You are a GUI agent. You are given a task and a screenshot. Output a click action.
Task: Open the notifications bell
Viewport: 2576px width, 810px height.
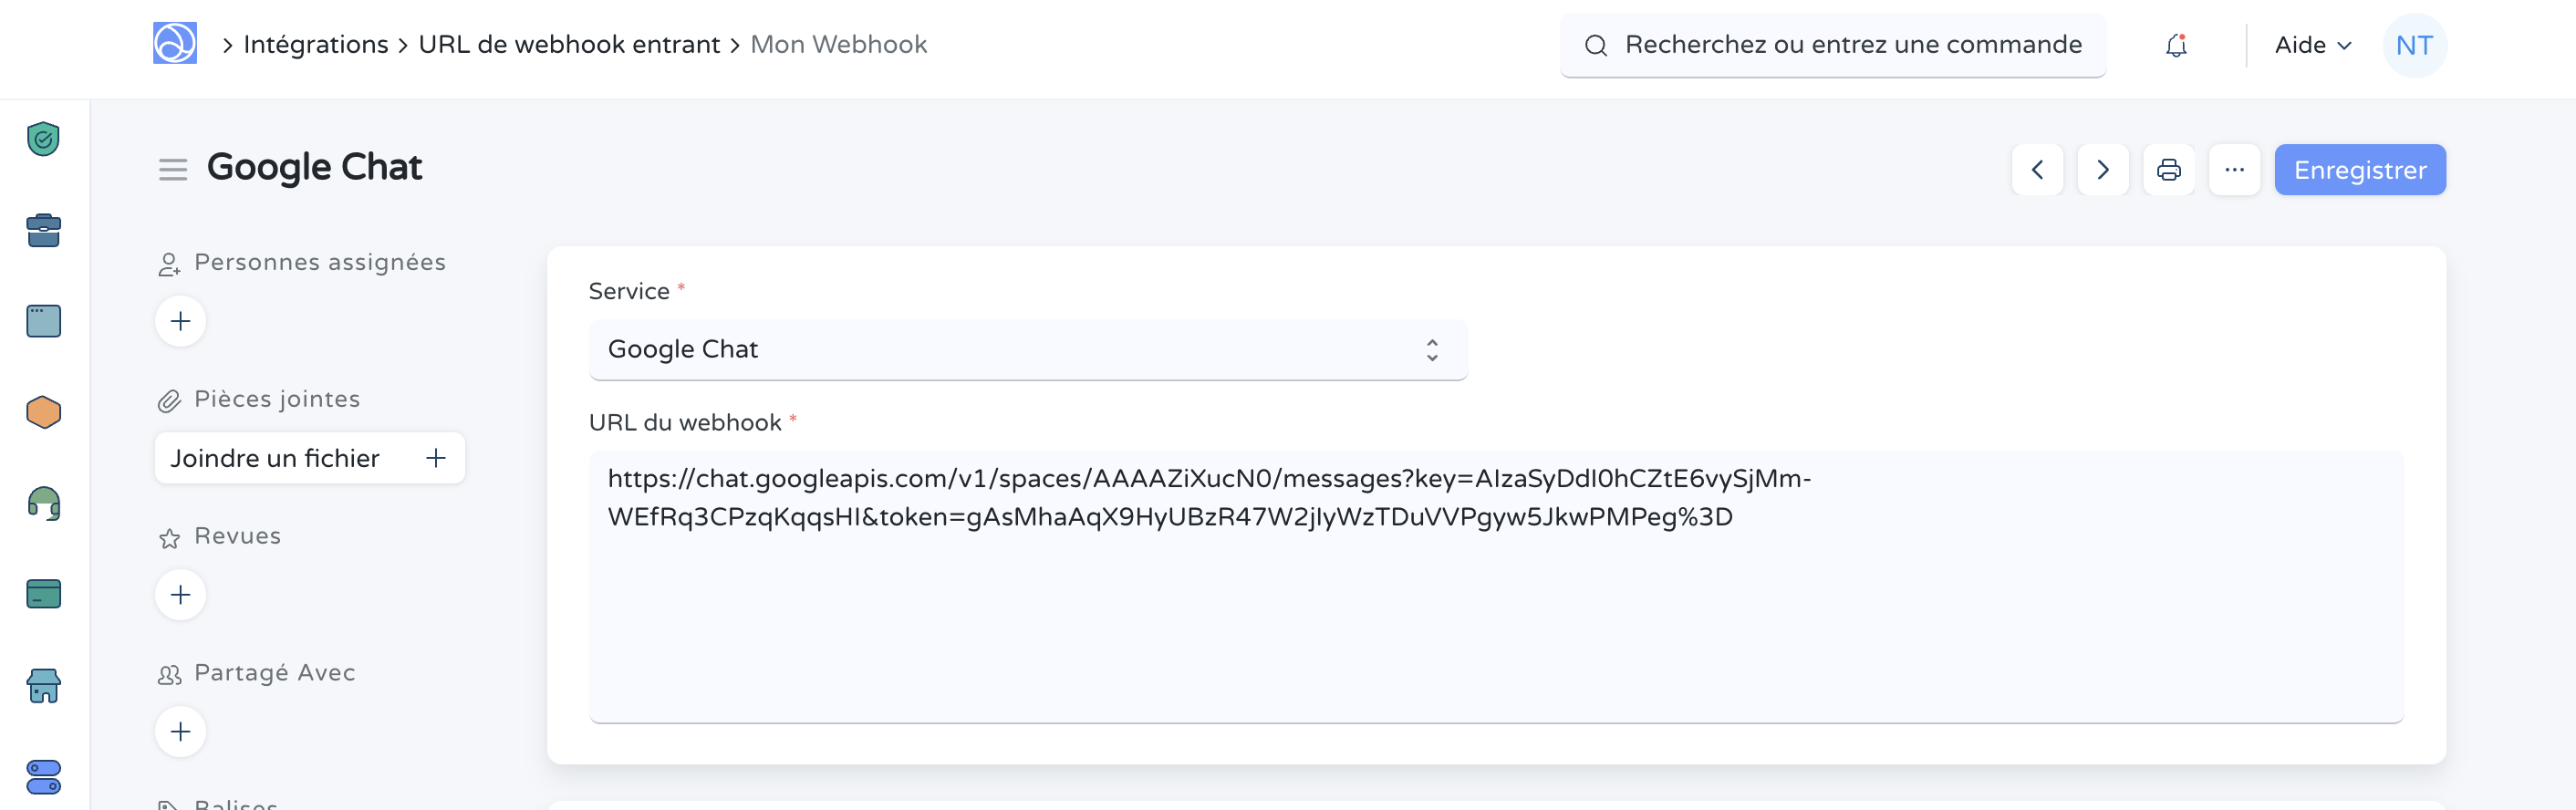(2176, 45)
